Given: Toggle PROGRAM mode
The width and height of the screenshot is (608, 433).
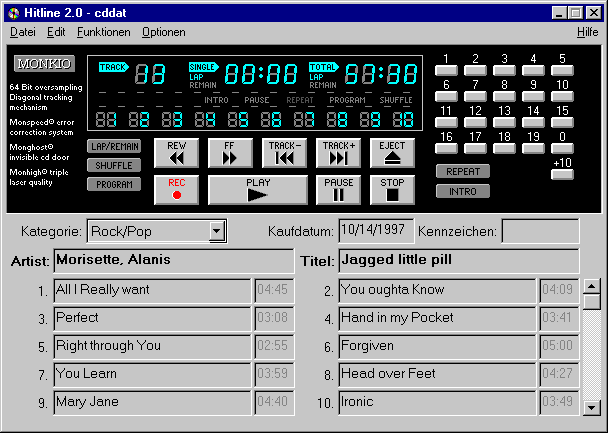Looking at the screenshot, I should 114,185.
